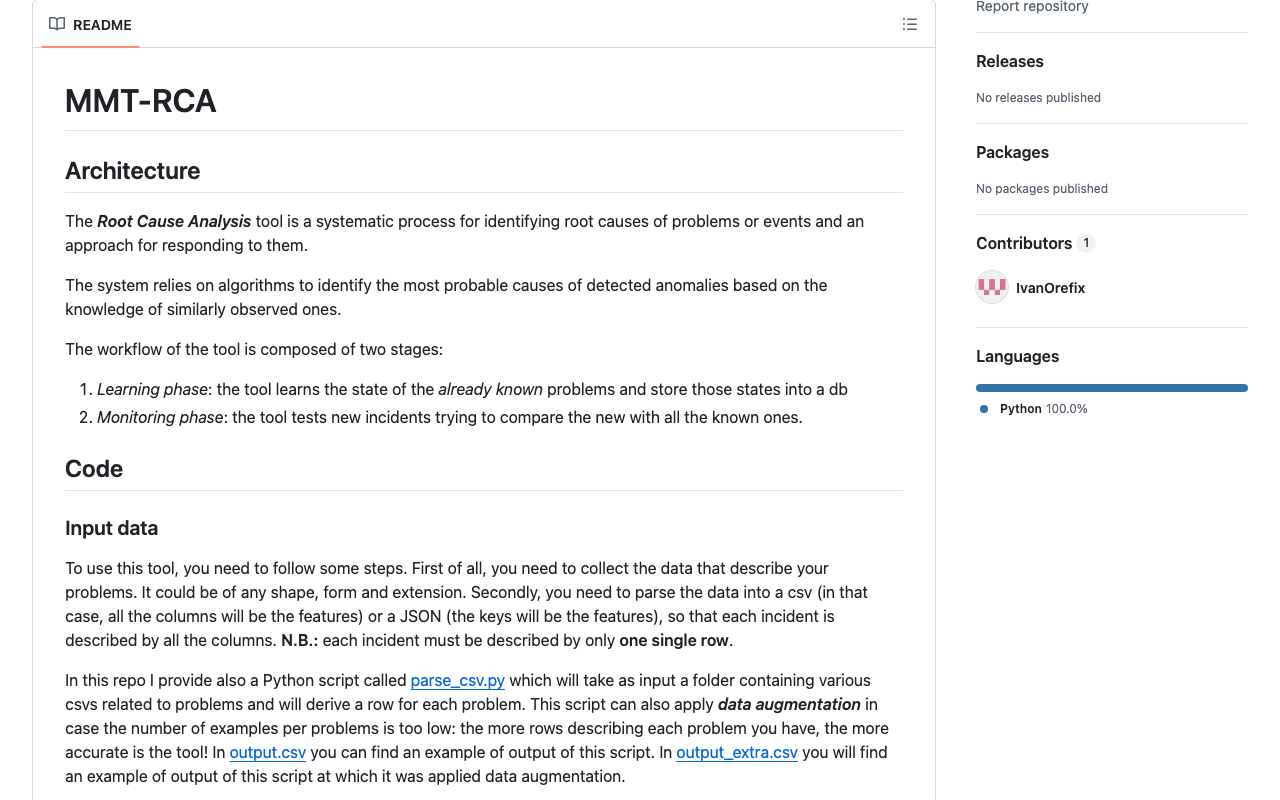Screen dimensions: 1280x800
Task: Open the Packages section link
Action: (1012, 152)
